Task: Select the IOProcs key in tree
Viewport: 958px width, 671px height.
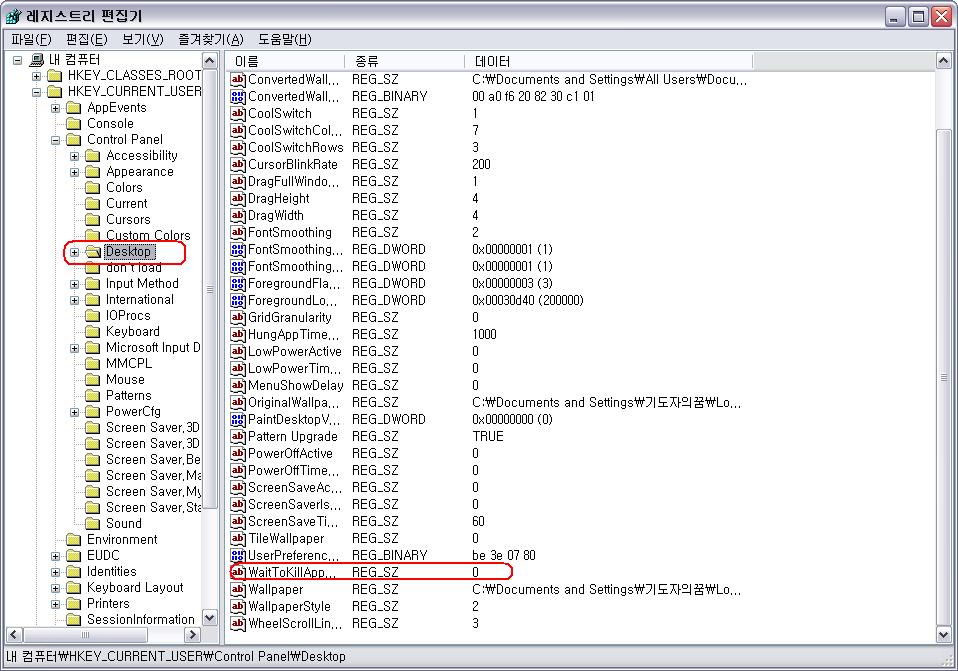Action: [x=128, y=316]
